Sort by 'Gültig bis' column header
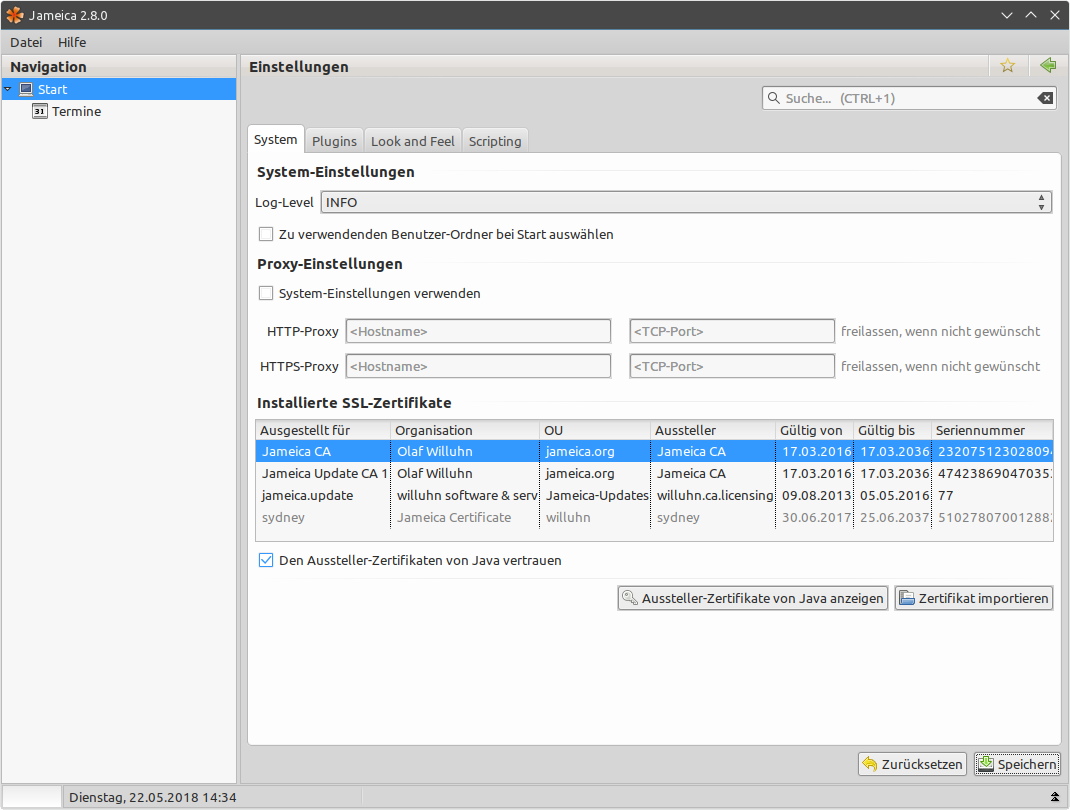 pos(893,431)
